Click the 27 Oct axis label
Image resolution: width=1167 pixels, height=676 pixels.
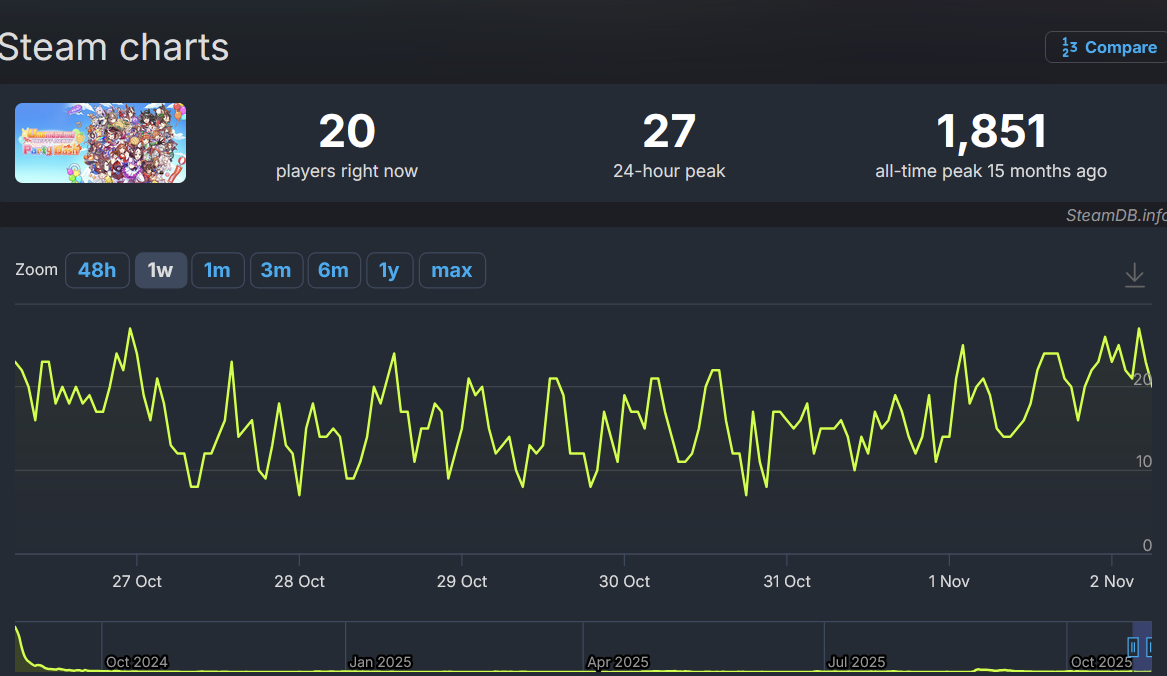(137, 581)
